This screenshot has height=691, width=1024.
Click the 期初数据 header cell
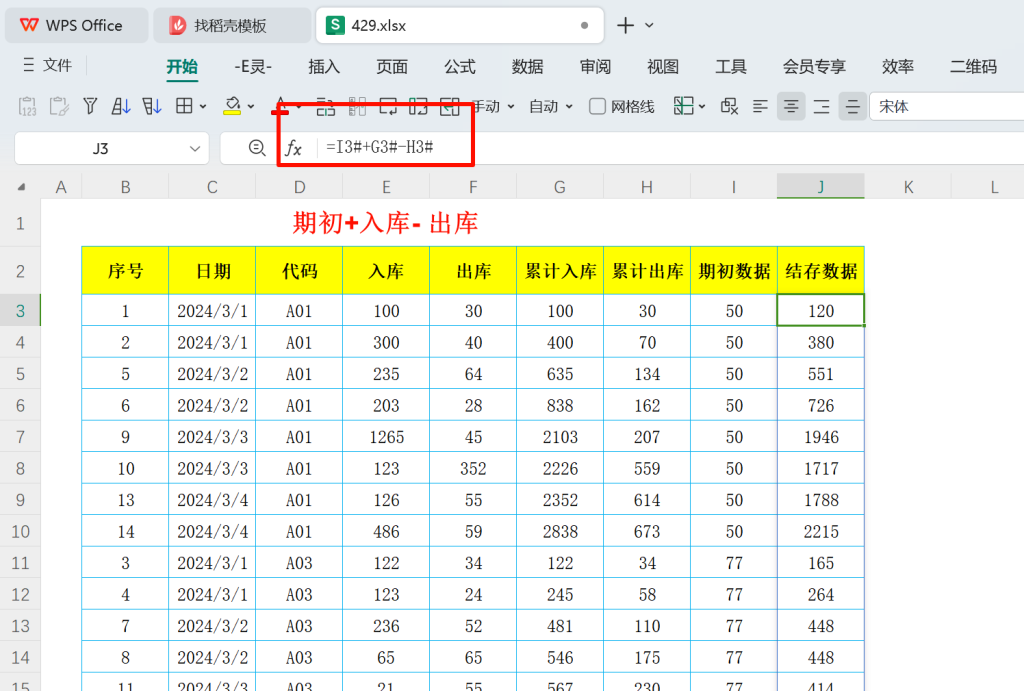(734, 270)
